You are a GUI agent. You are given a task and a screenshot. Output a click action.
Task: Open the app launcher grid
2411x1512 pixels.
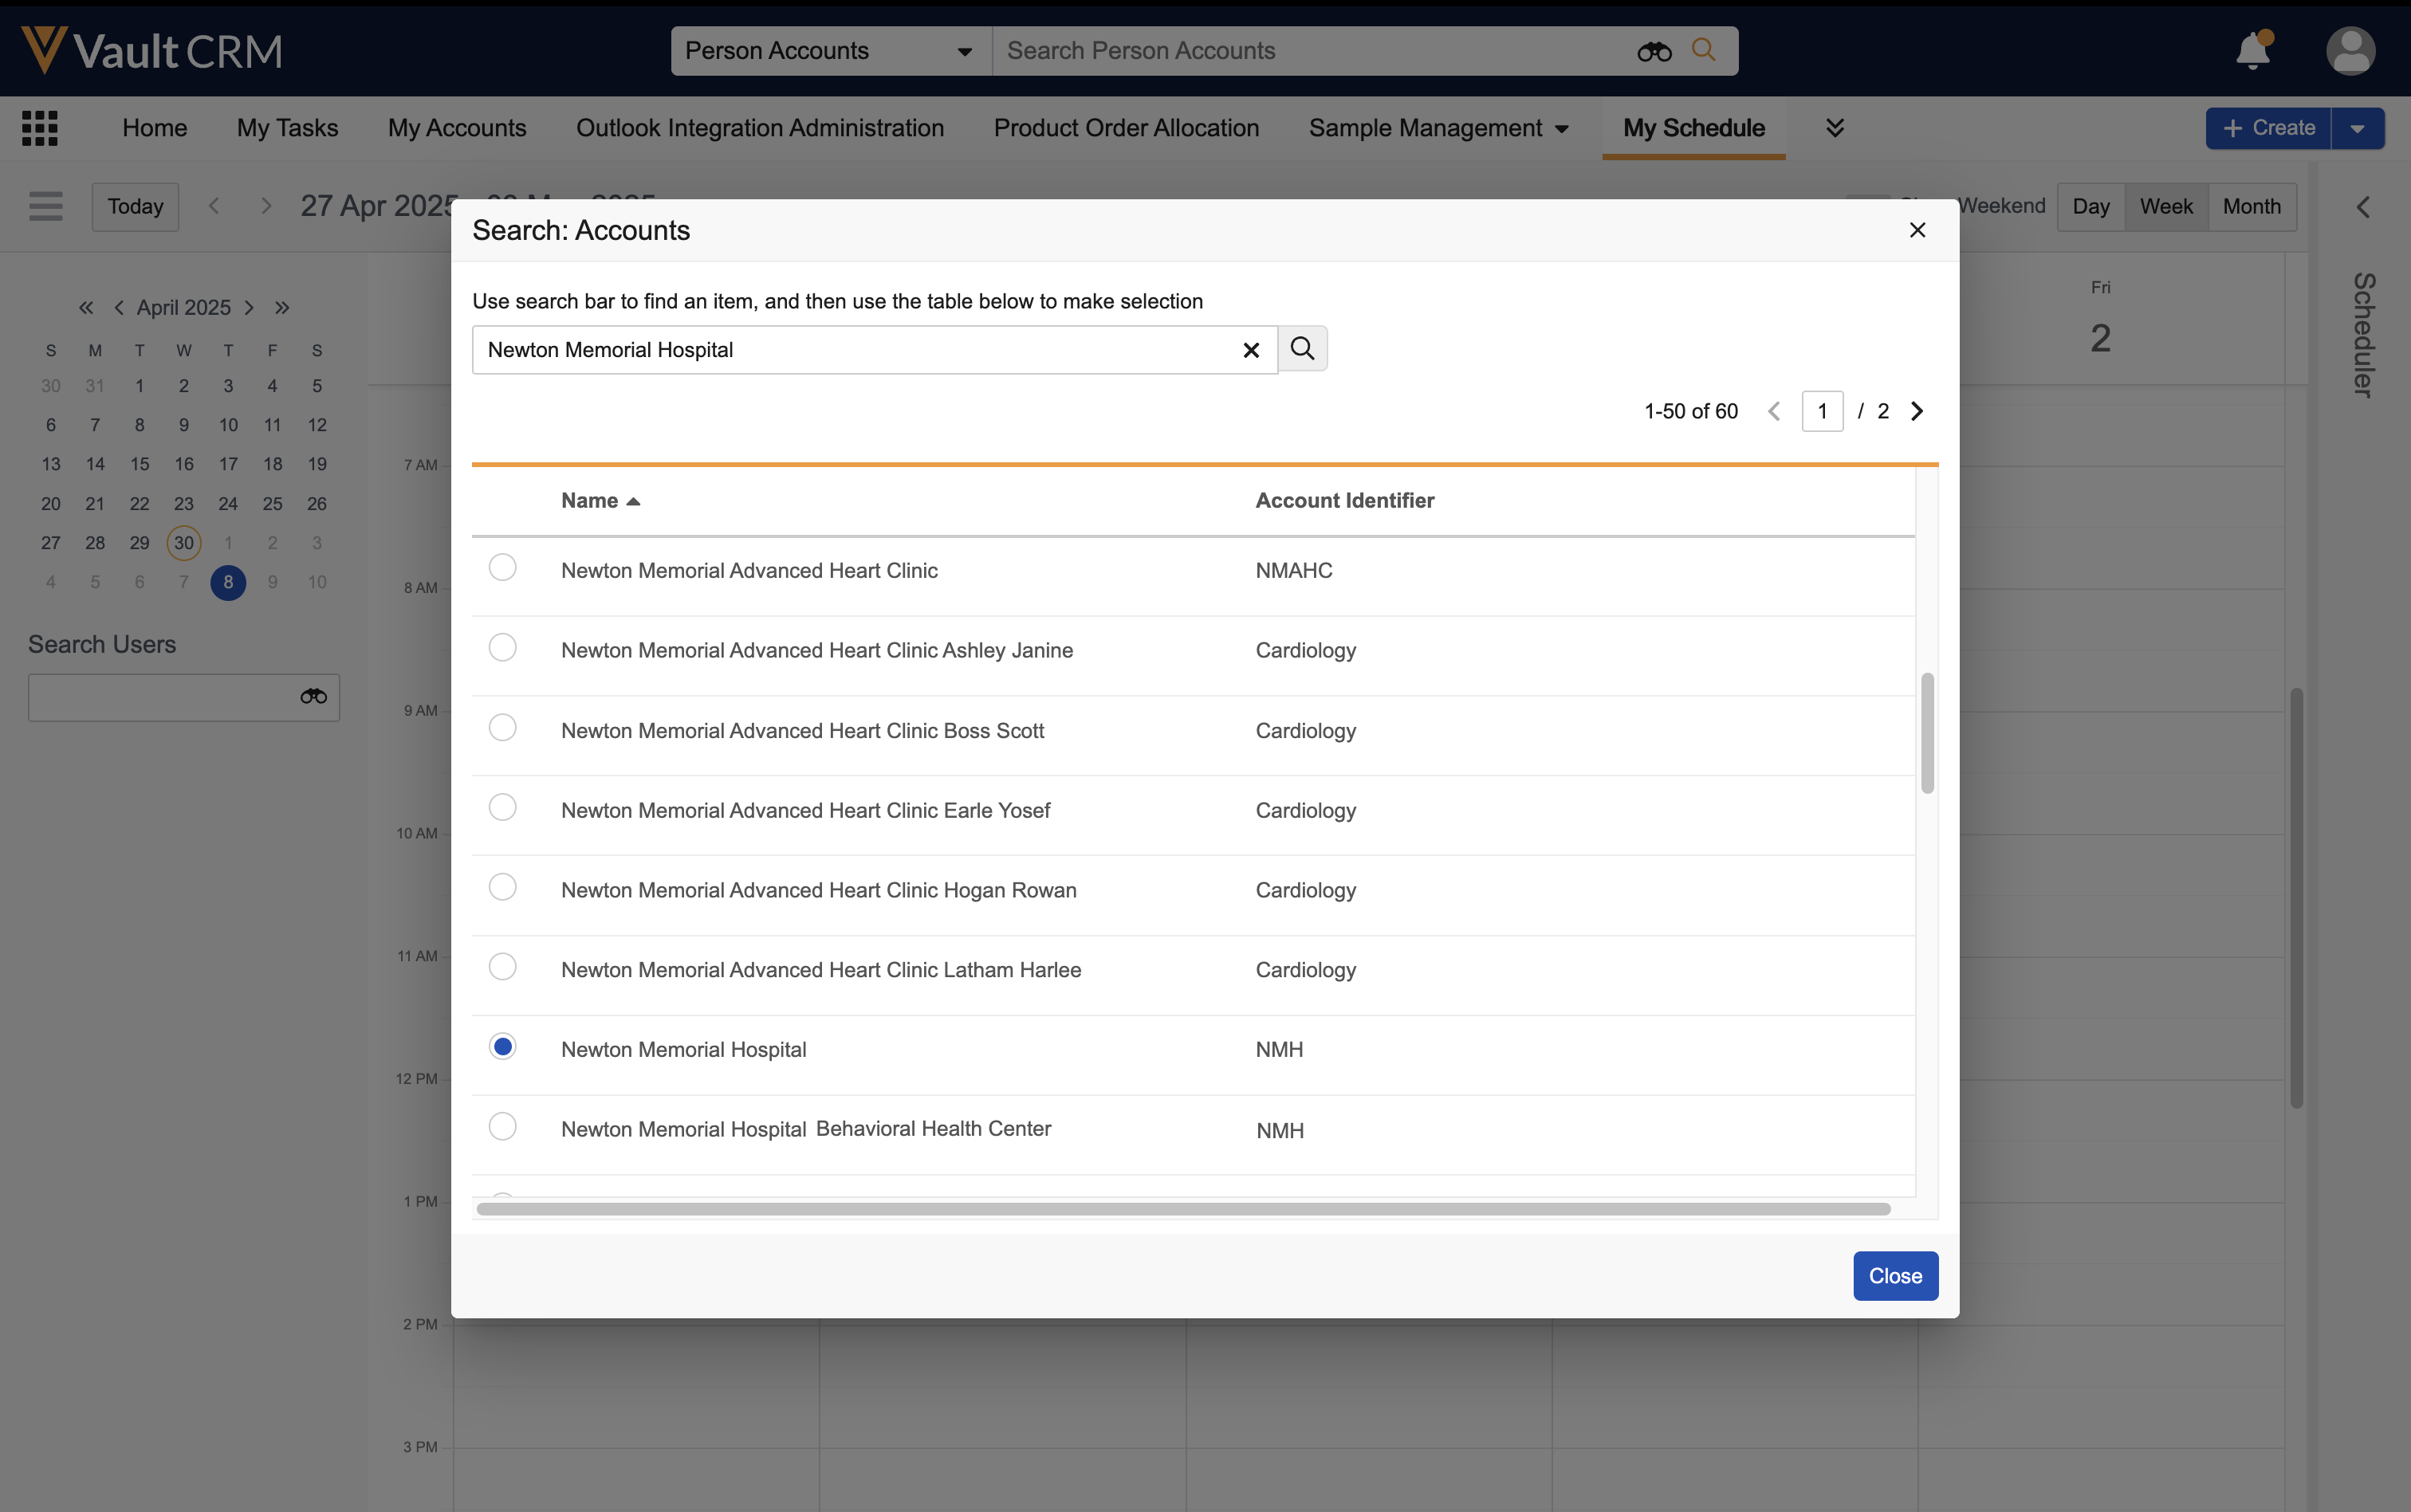[40, 128]
